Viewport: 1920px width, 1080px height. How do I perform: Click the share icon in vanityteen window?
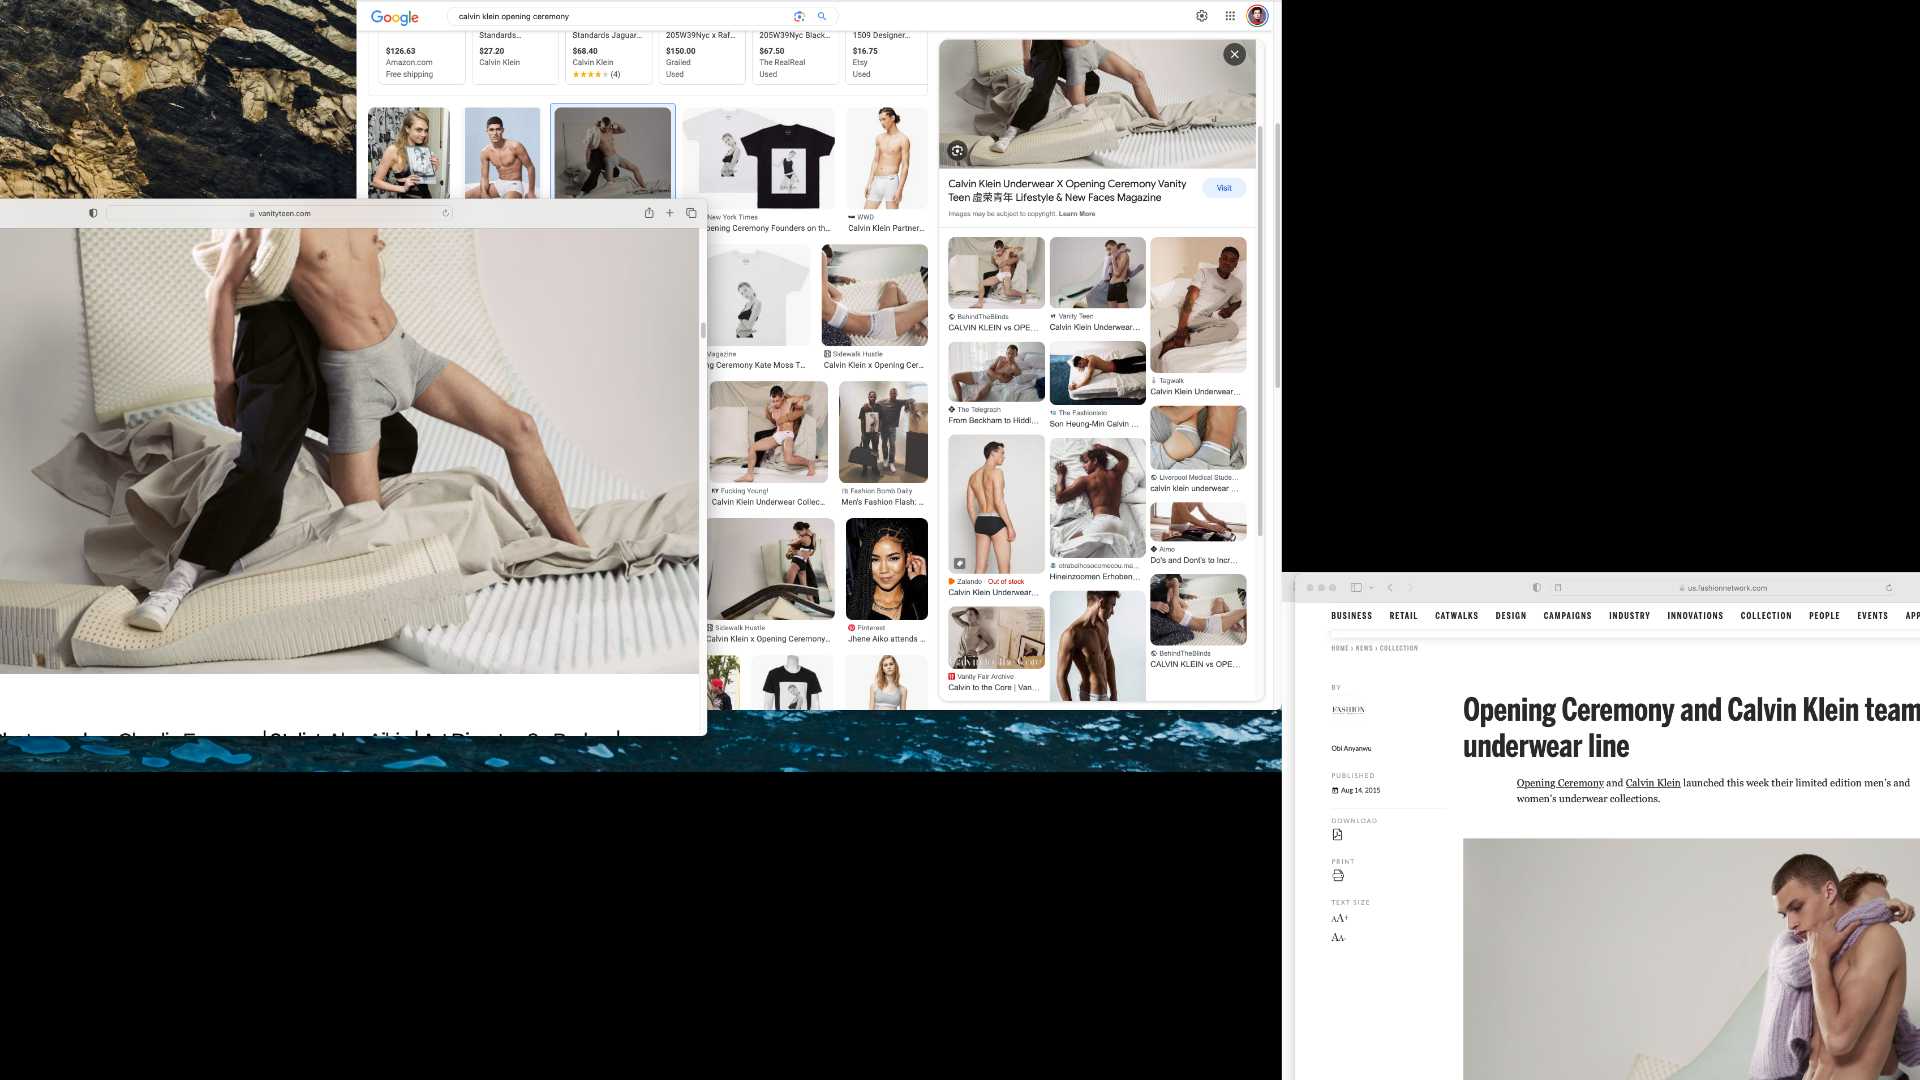pos(649,213)
